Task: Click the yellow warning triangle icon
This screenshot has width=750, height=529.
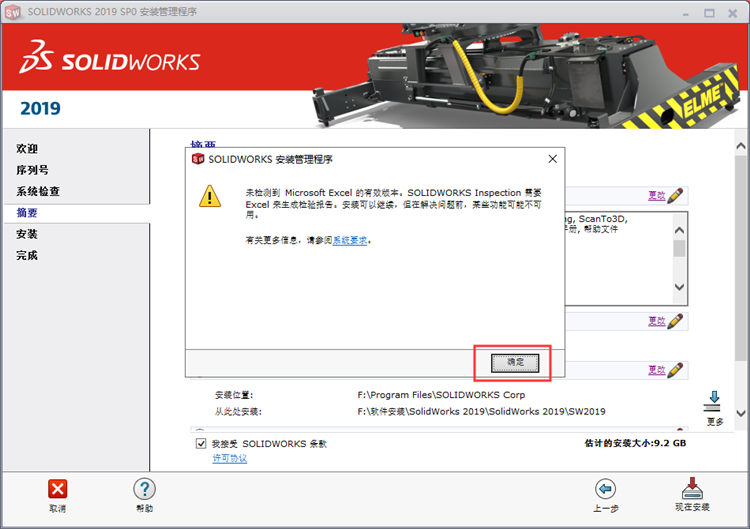Action: pyautogui.click(x=210, y=196)
